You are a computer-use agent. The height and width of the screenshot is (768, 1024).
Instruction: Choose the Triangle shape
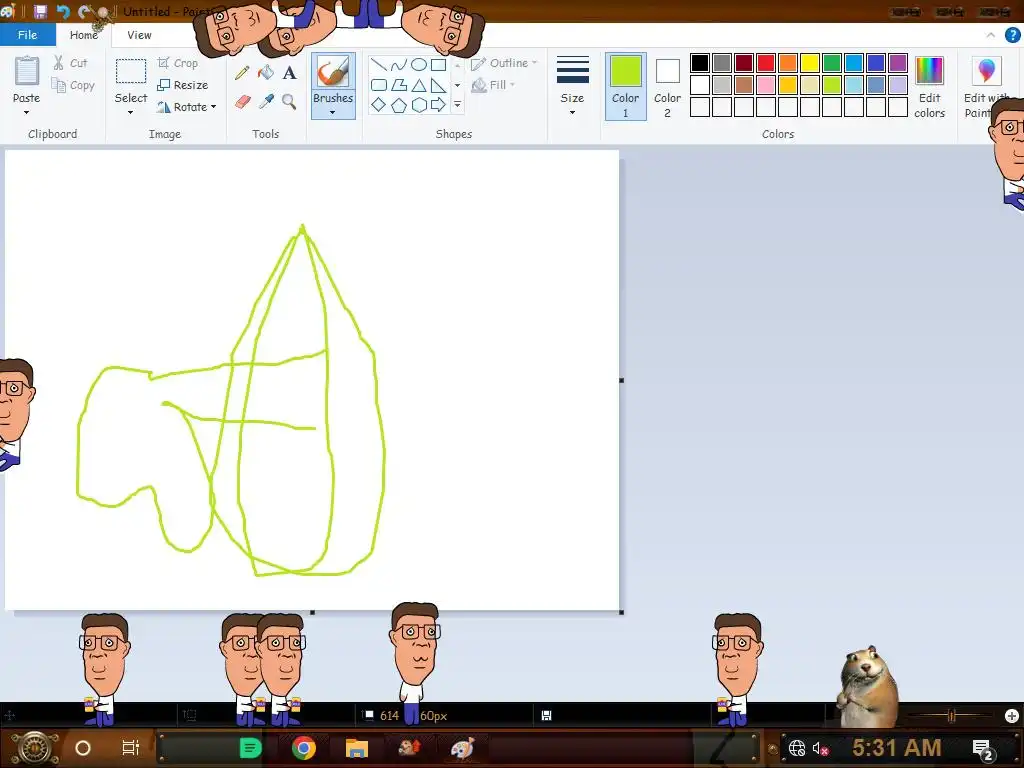click(x=419, y=85)
